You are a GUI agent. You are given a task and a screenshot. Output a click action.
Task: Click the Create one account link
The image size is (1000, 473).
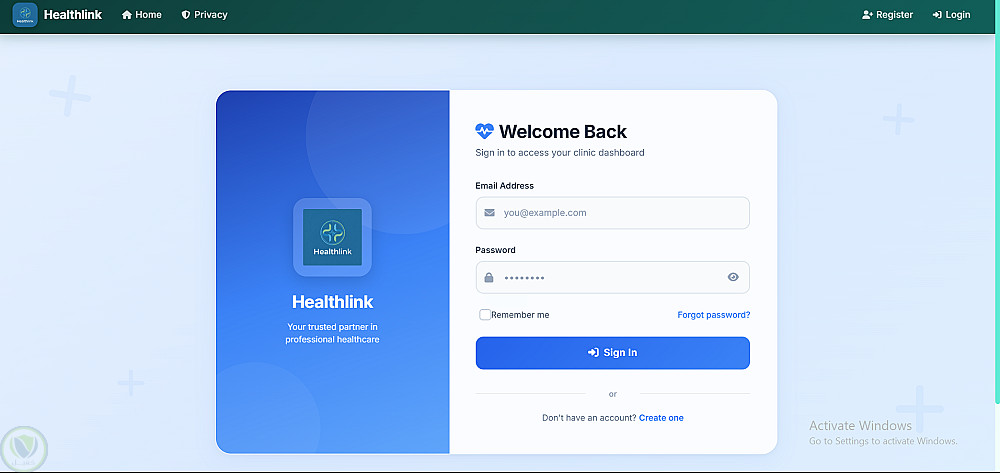661,418
